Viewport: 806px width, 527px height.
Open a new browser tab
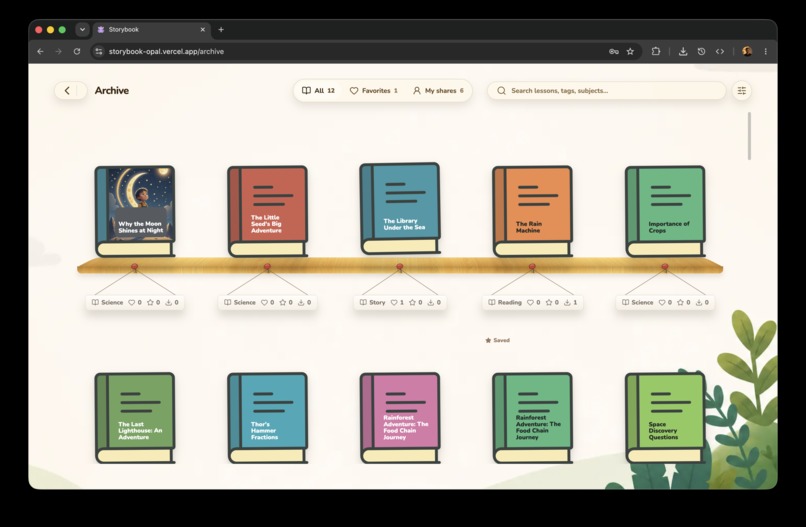pos(221,30)
